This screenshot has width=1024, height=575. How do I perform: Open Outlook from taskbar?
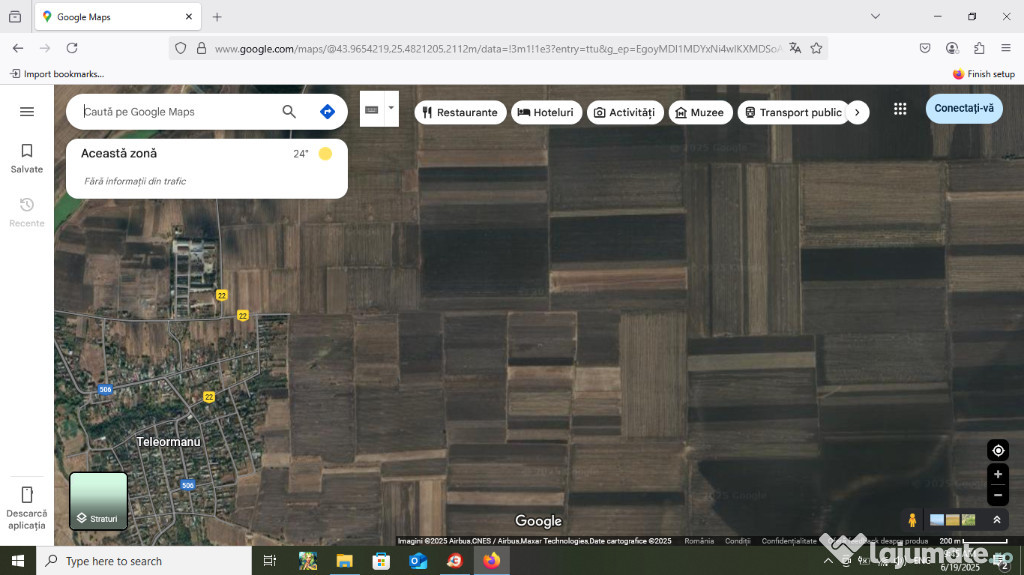pyautogui.click(x=418, y=561)
